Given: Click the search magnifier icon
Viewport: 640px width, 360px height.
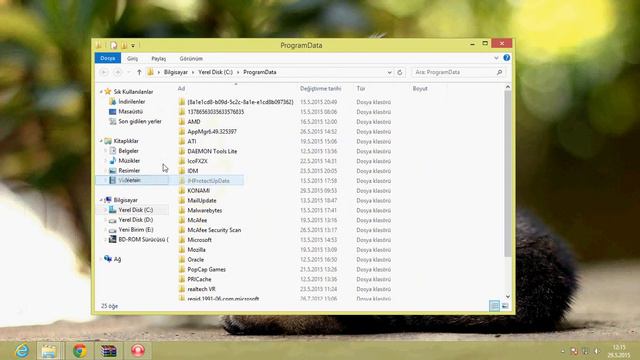Looking at the screenshot, I should click(x=500, y=72).
